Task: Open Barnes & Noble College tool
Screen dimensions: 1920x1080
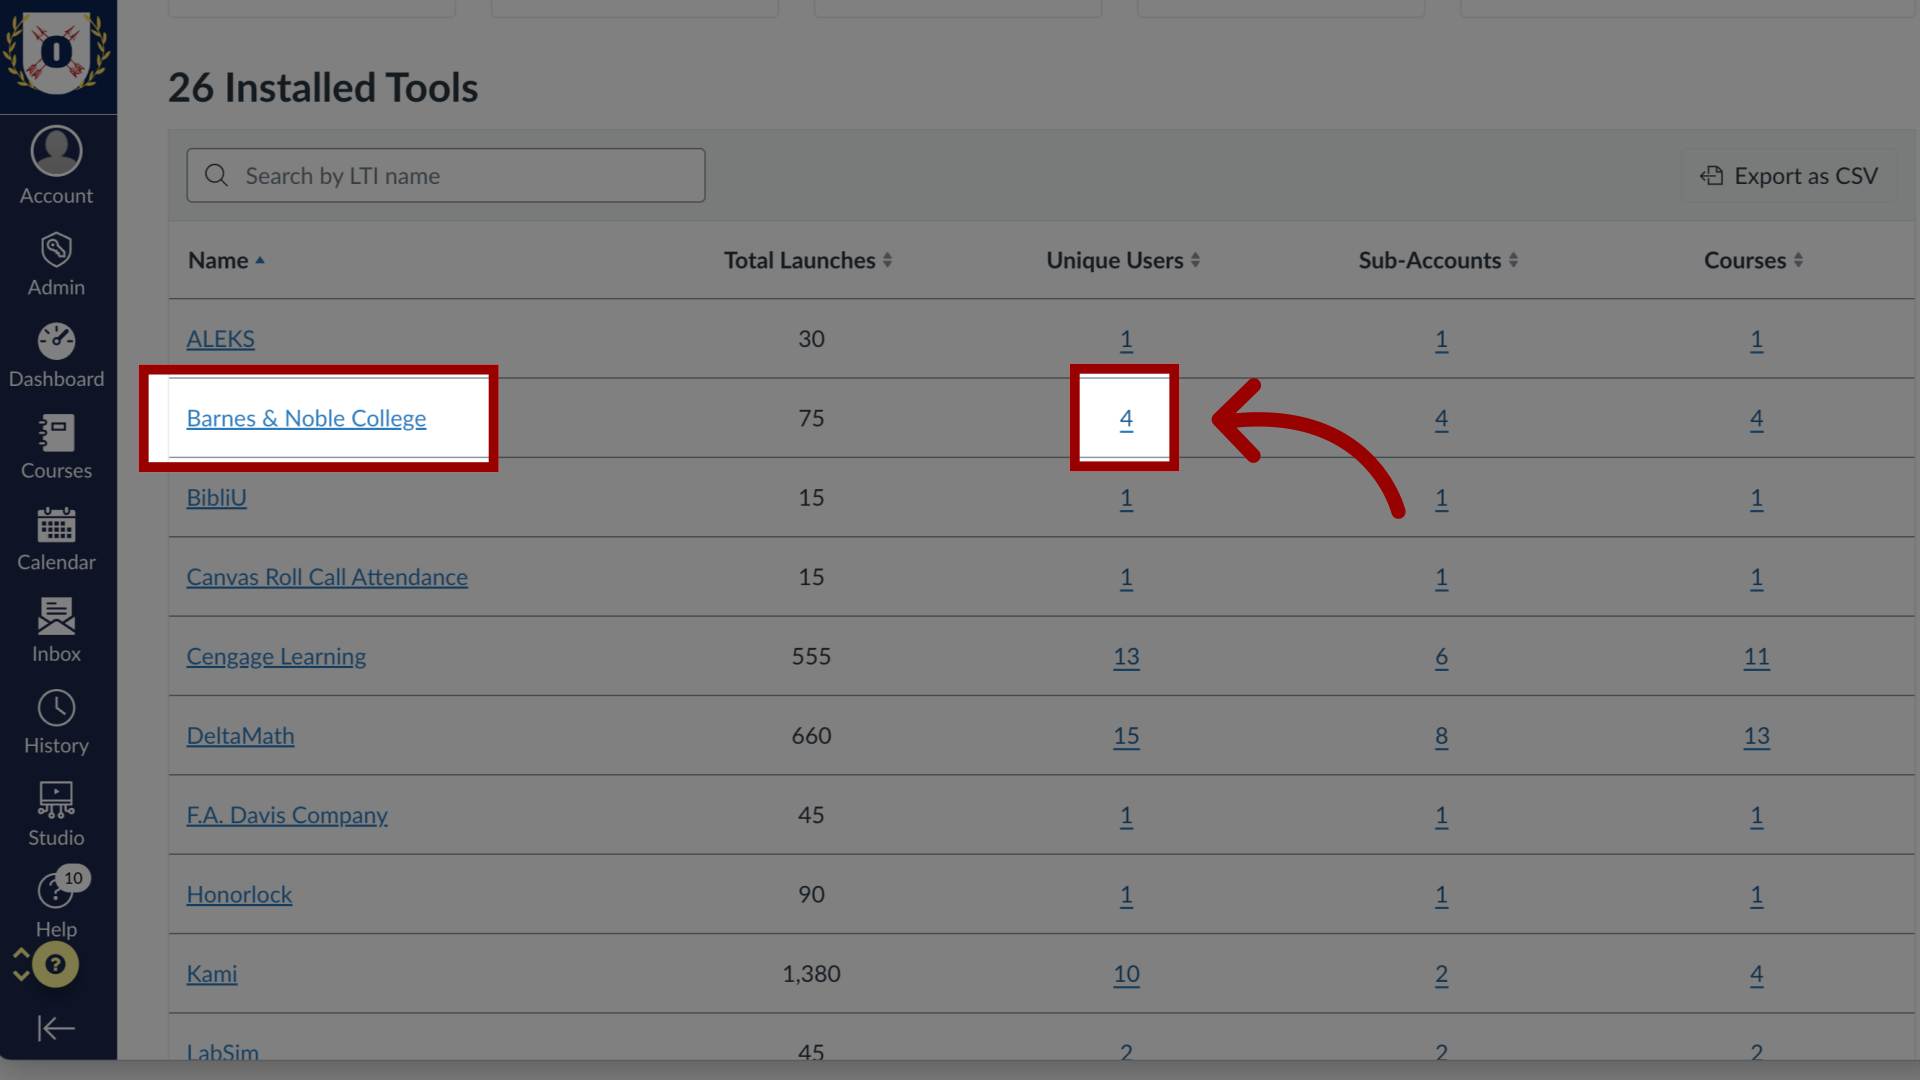Action: coord(306,418)
